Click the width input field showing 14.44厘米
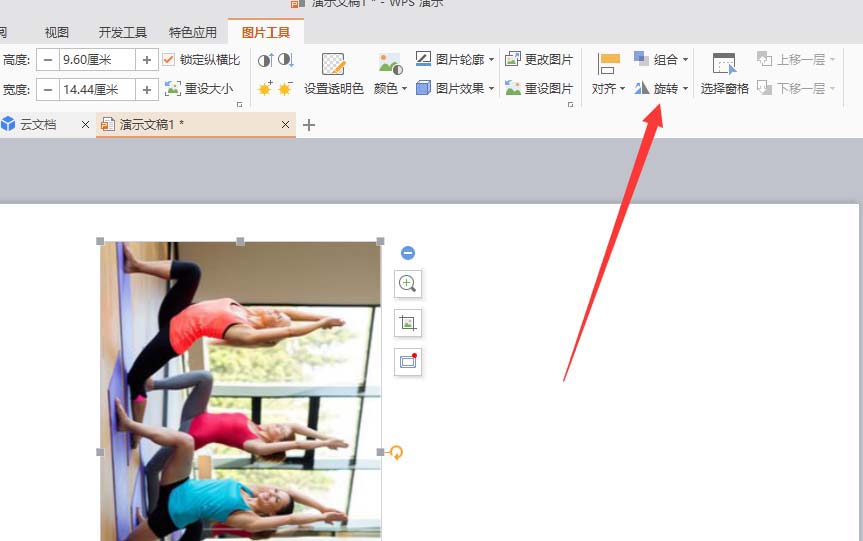Viewport: 863px width, 541px height. tap(97, 89)
